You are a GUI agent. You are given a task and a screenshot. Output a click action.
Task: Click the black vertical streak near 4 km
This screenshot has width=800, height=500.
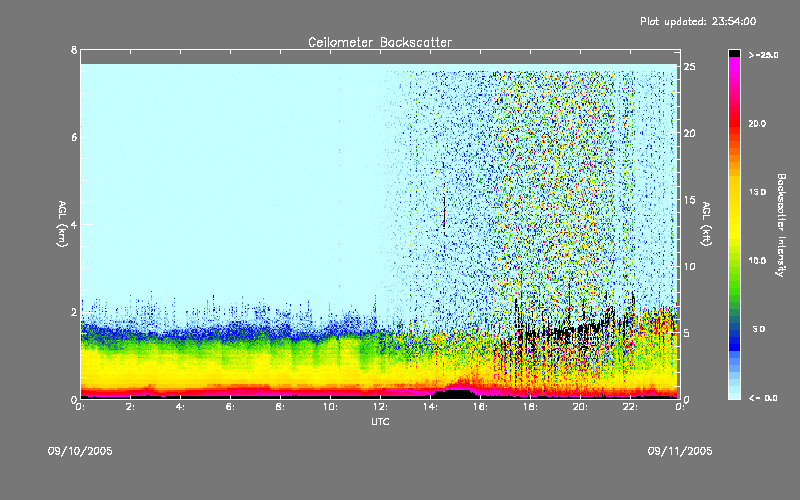coord(444,214)
